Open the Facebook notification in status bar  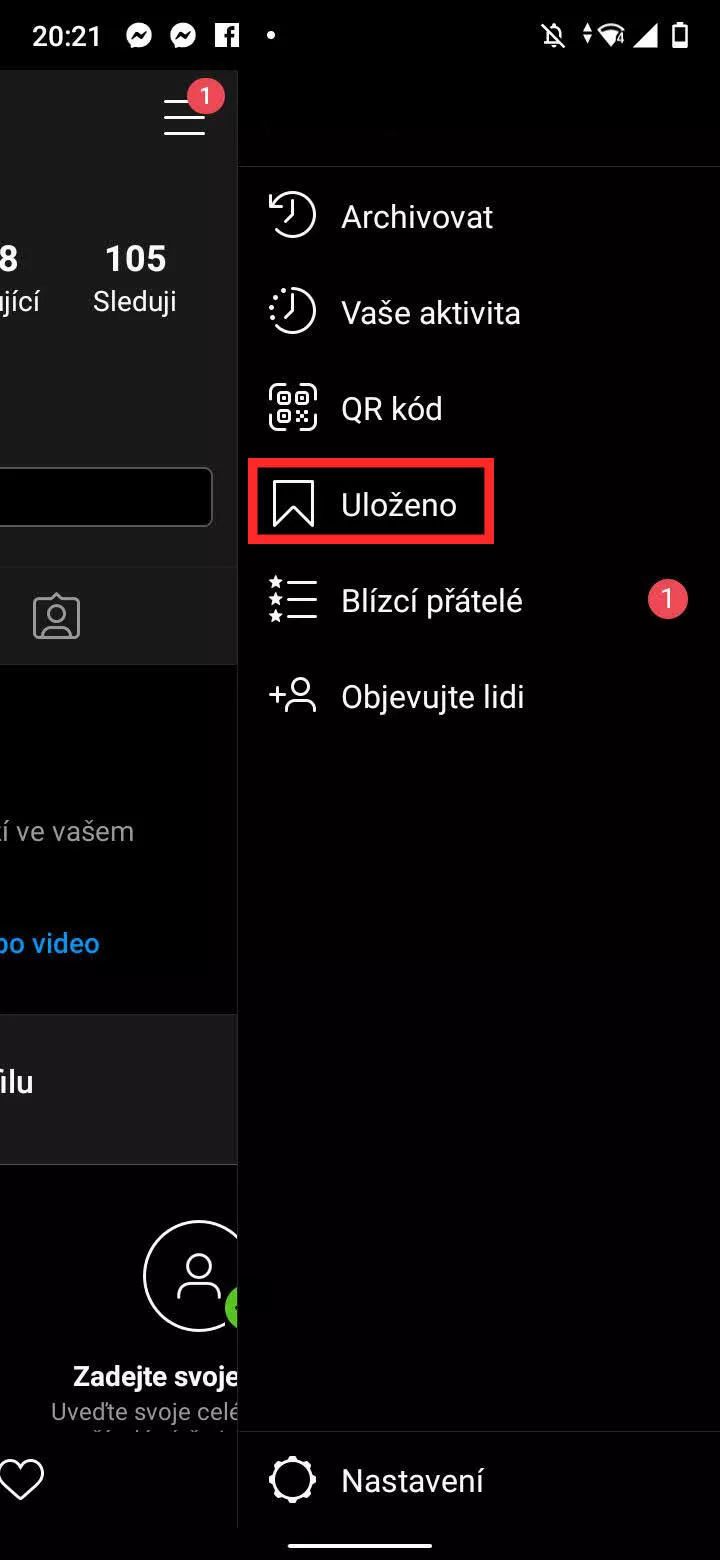pyautogui.click(x=227, y=37)
